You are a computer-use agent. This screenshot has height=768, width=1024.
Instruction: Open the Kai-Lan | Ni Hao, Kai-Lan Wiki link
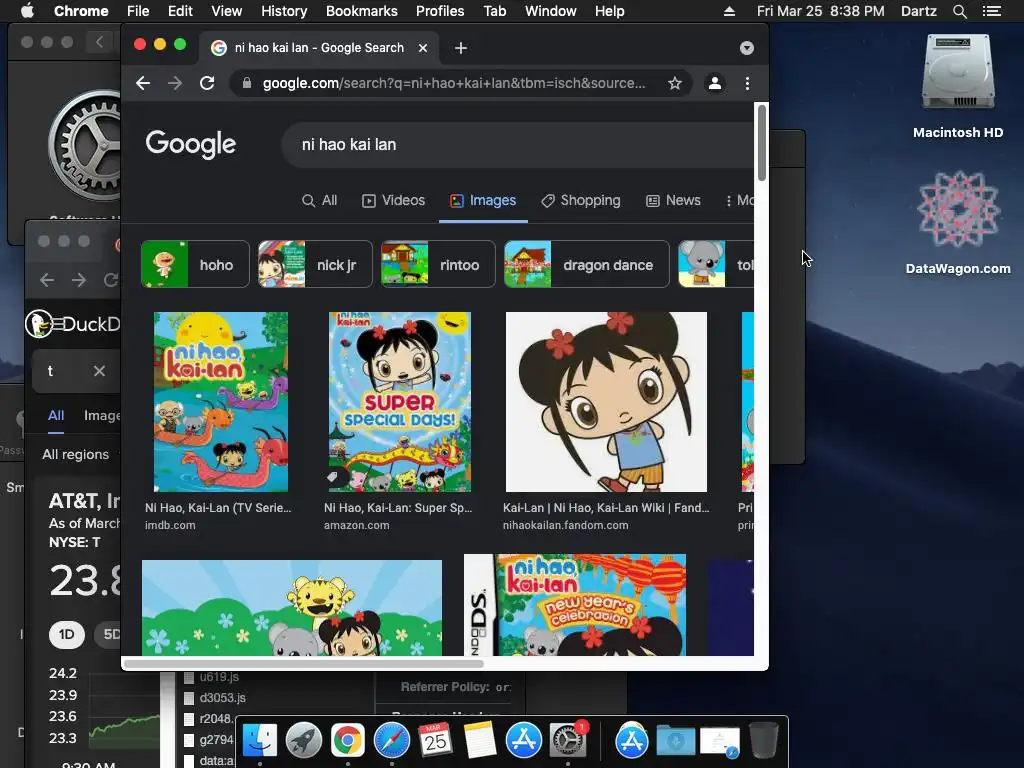point(606,507)
